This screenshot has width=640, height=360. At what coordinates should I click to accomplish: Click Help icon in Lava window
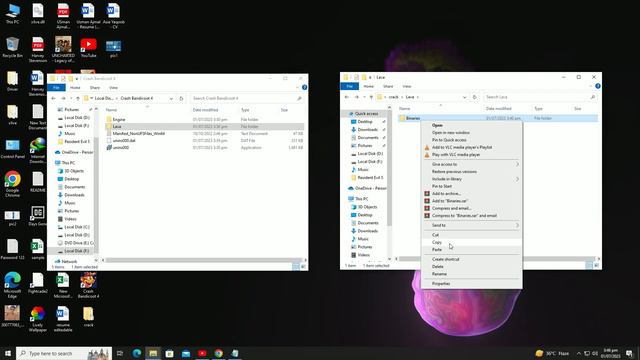pos(598,86)
